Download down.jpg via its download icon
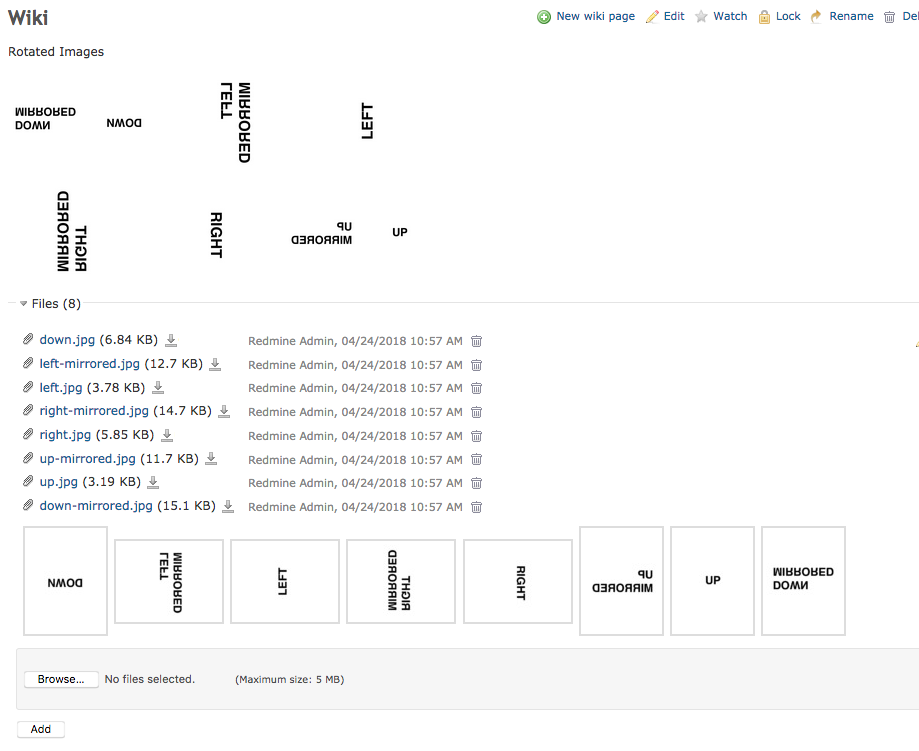 [x=171, y=340]
